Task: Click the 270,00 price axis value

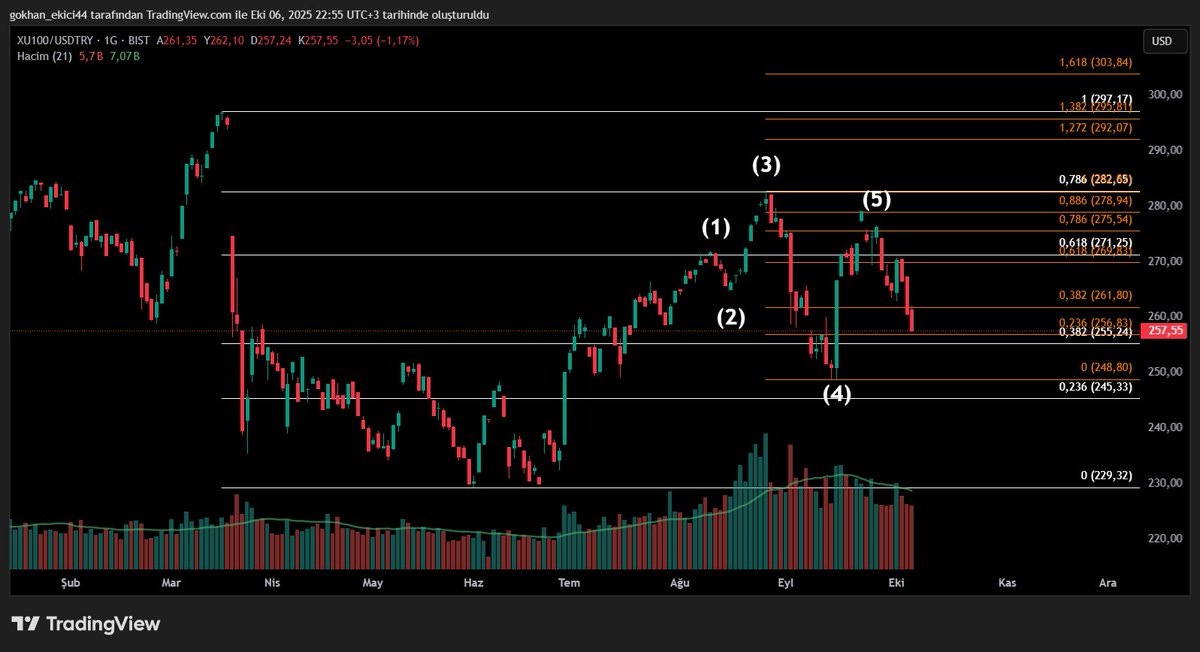Action: click(1165, 261)
